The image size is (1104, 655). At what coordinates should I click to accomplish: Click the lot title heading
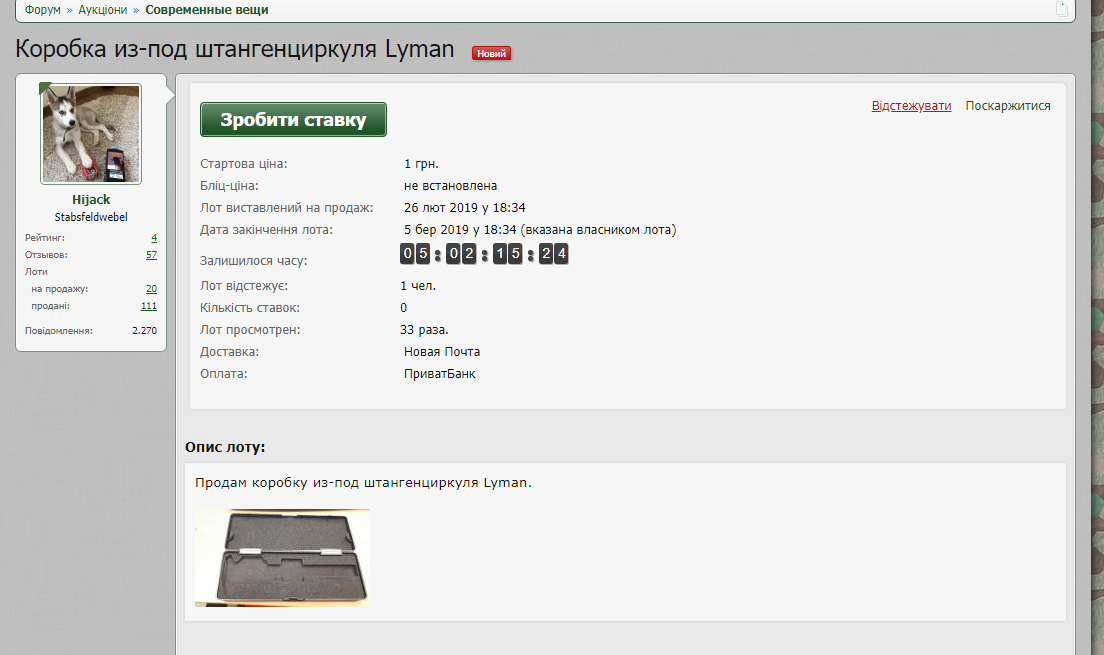click(x=235, y=50)
